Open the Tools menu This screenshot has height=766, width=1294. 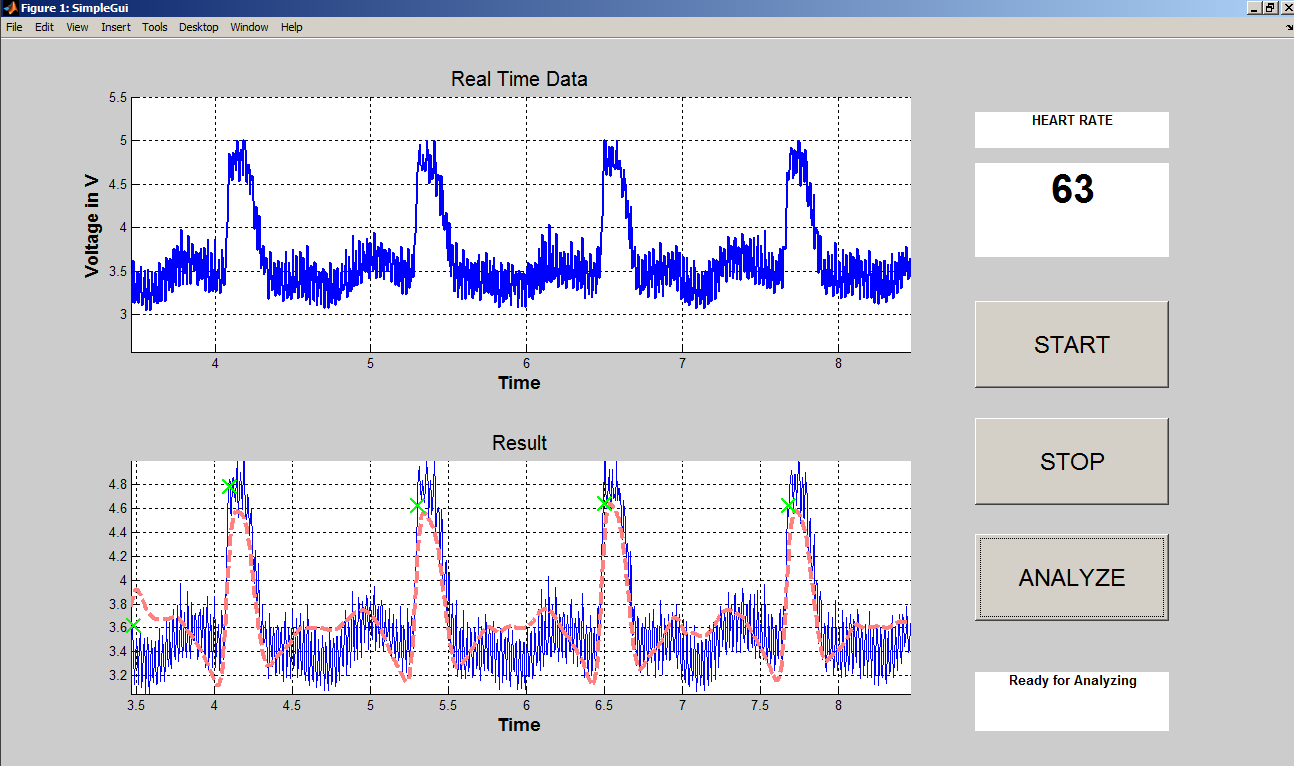(154, 27)
